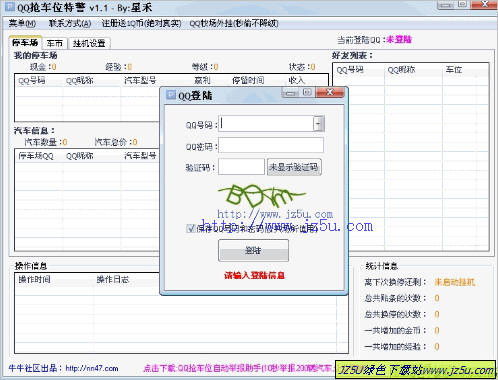Image resolution: width=498 pixels, height=380 pixels.
Task: Open the 注册送1Q币 menu item
Action: pyautogui.click(x=141, y=23)
